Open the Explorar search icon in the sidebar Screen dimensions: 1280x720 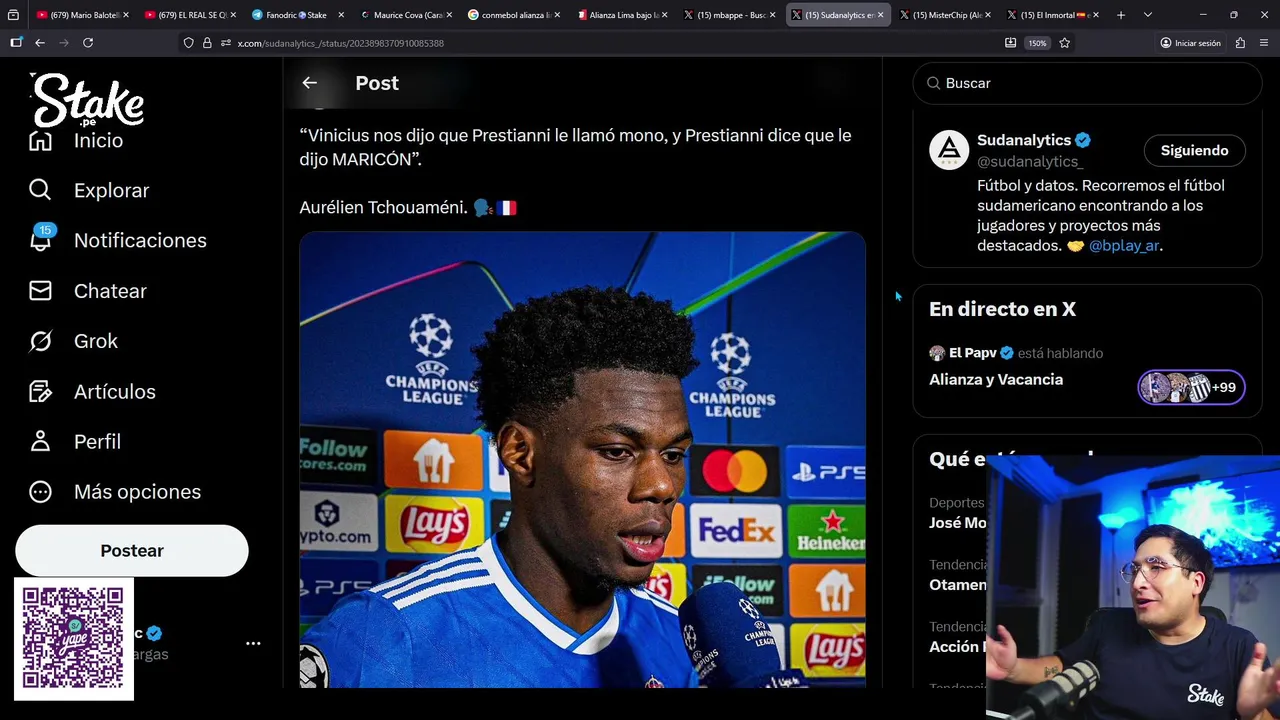tap(40, 190)
